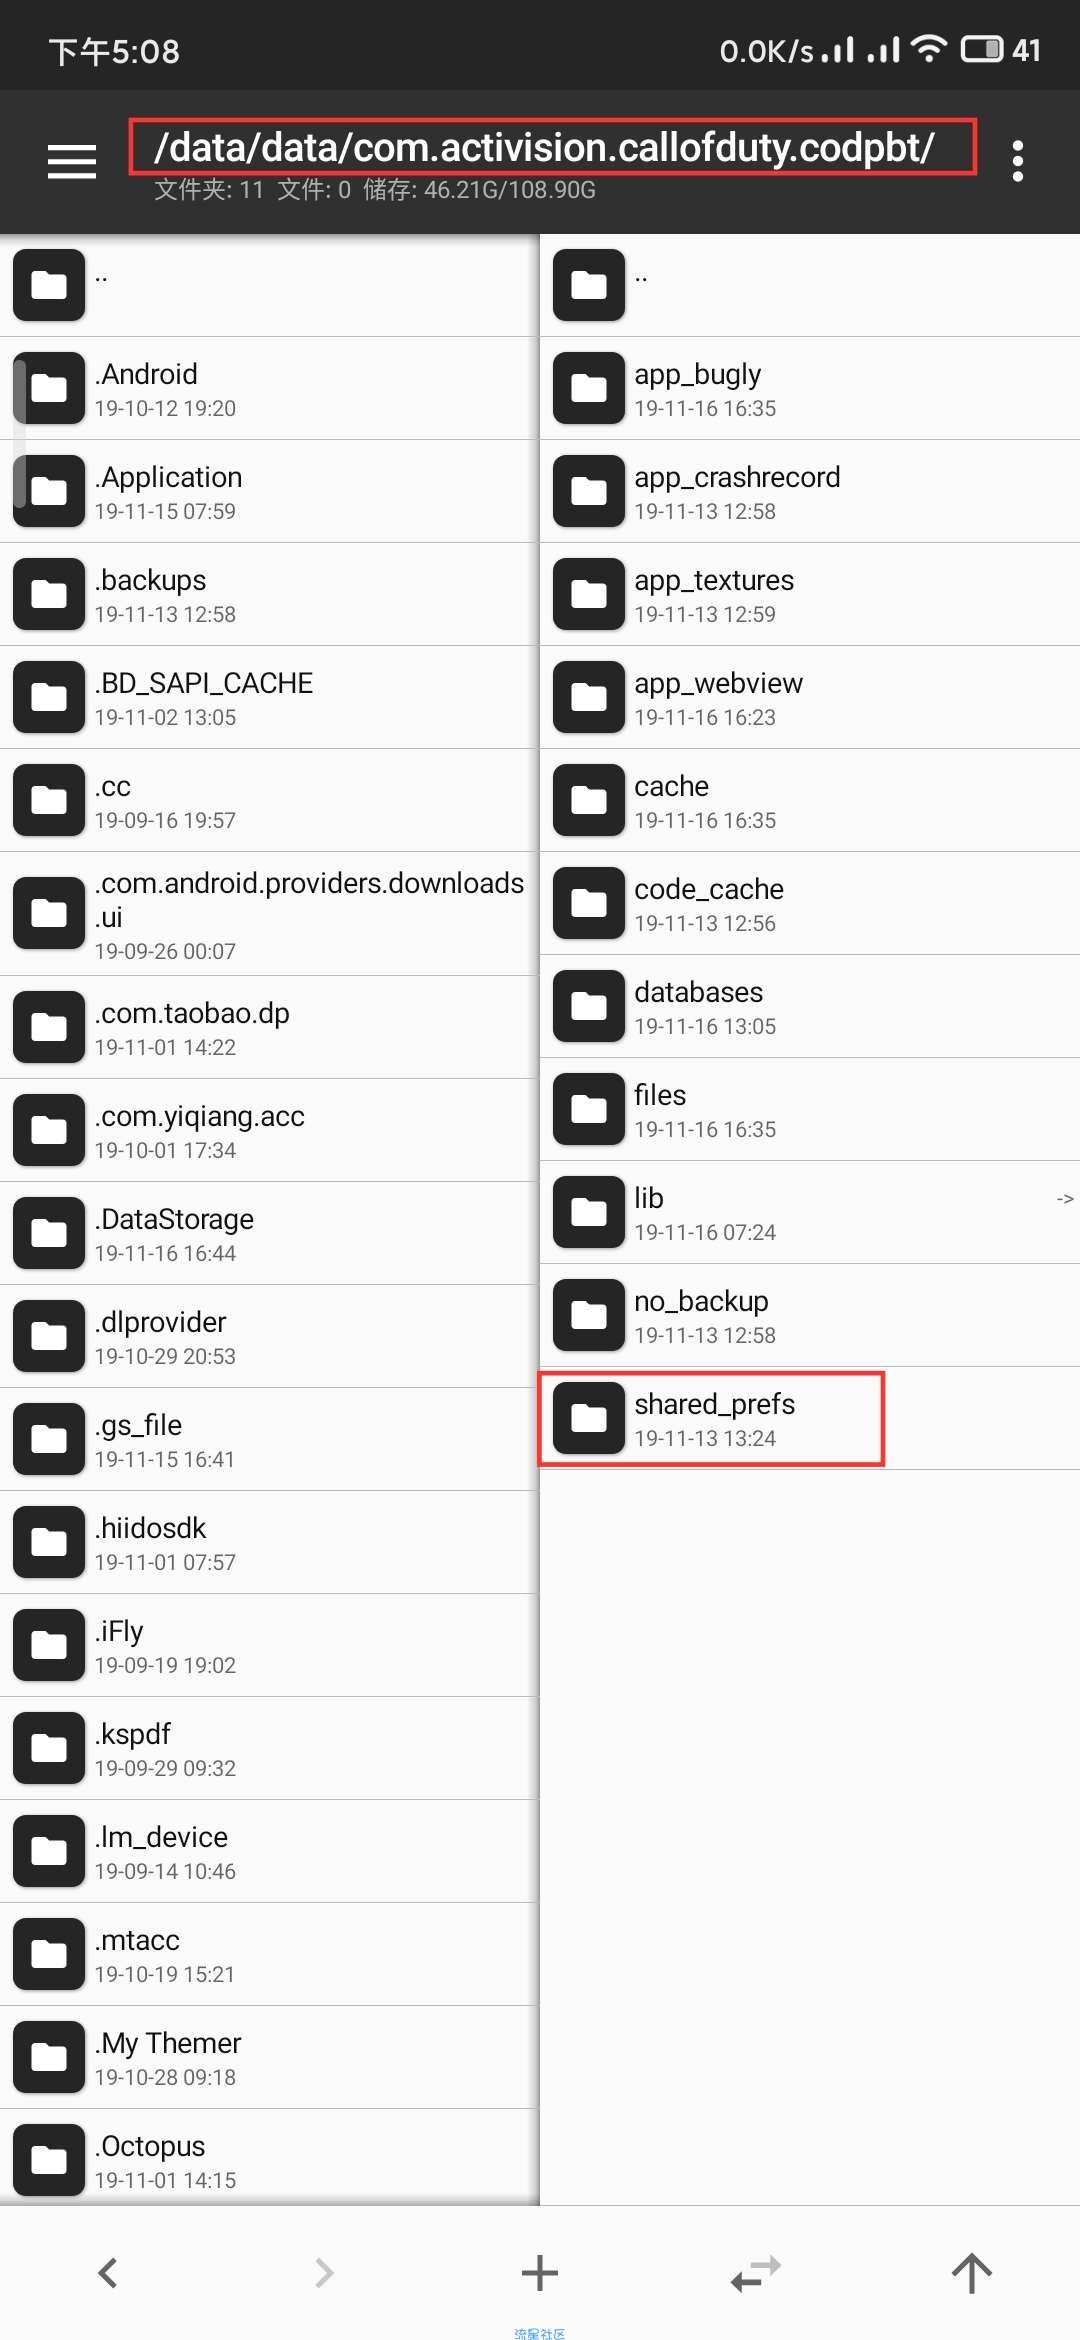Open the three-dot overflow menu
Image resolution: width=1080 pixels, height=2340 pixels.
(x=1018, y=161)
